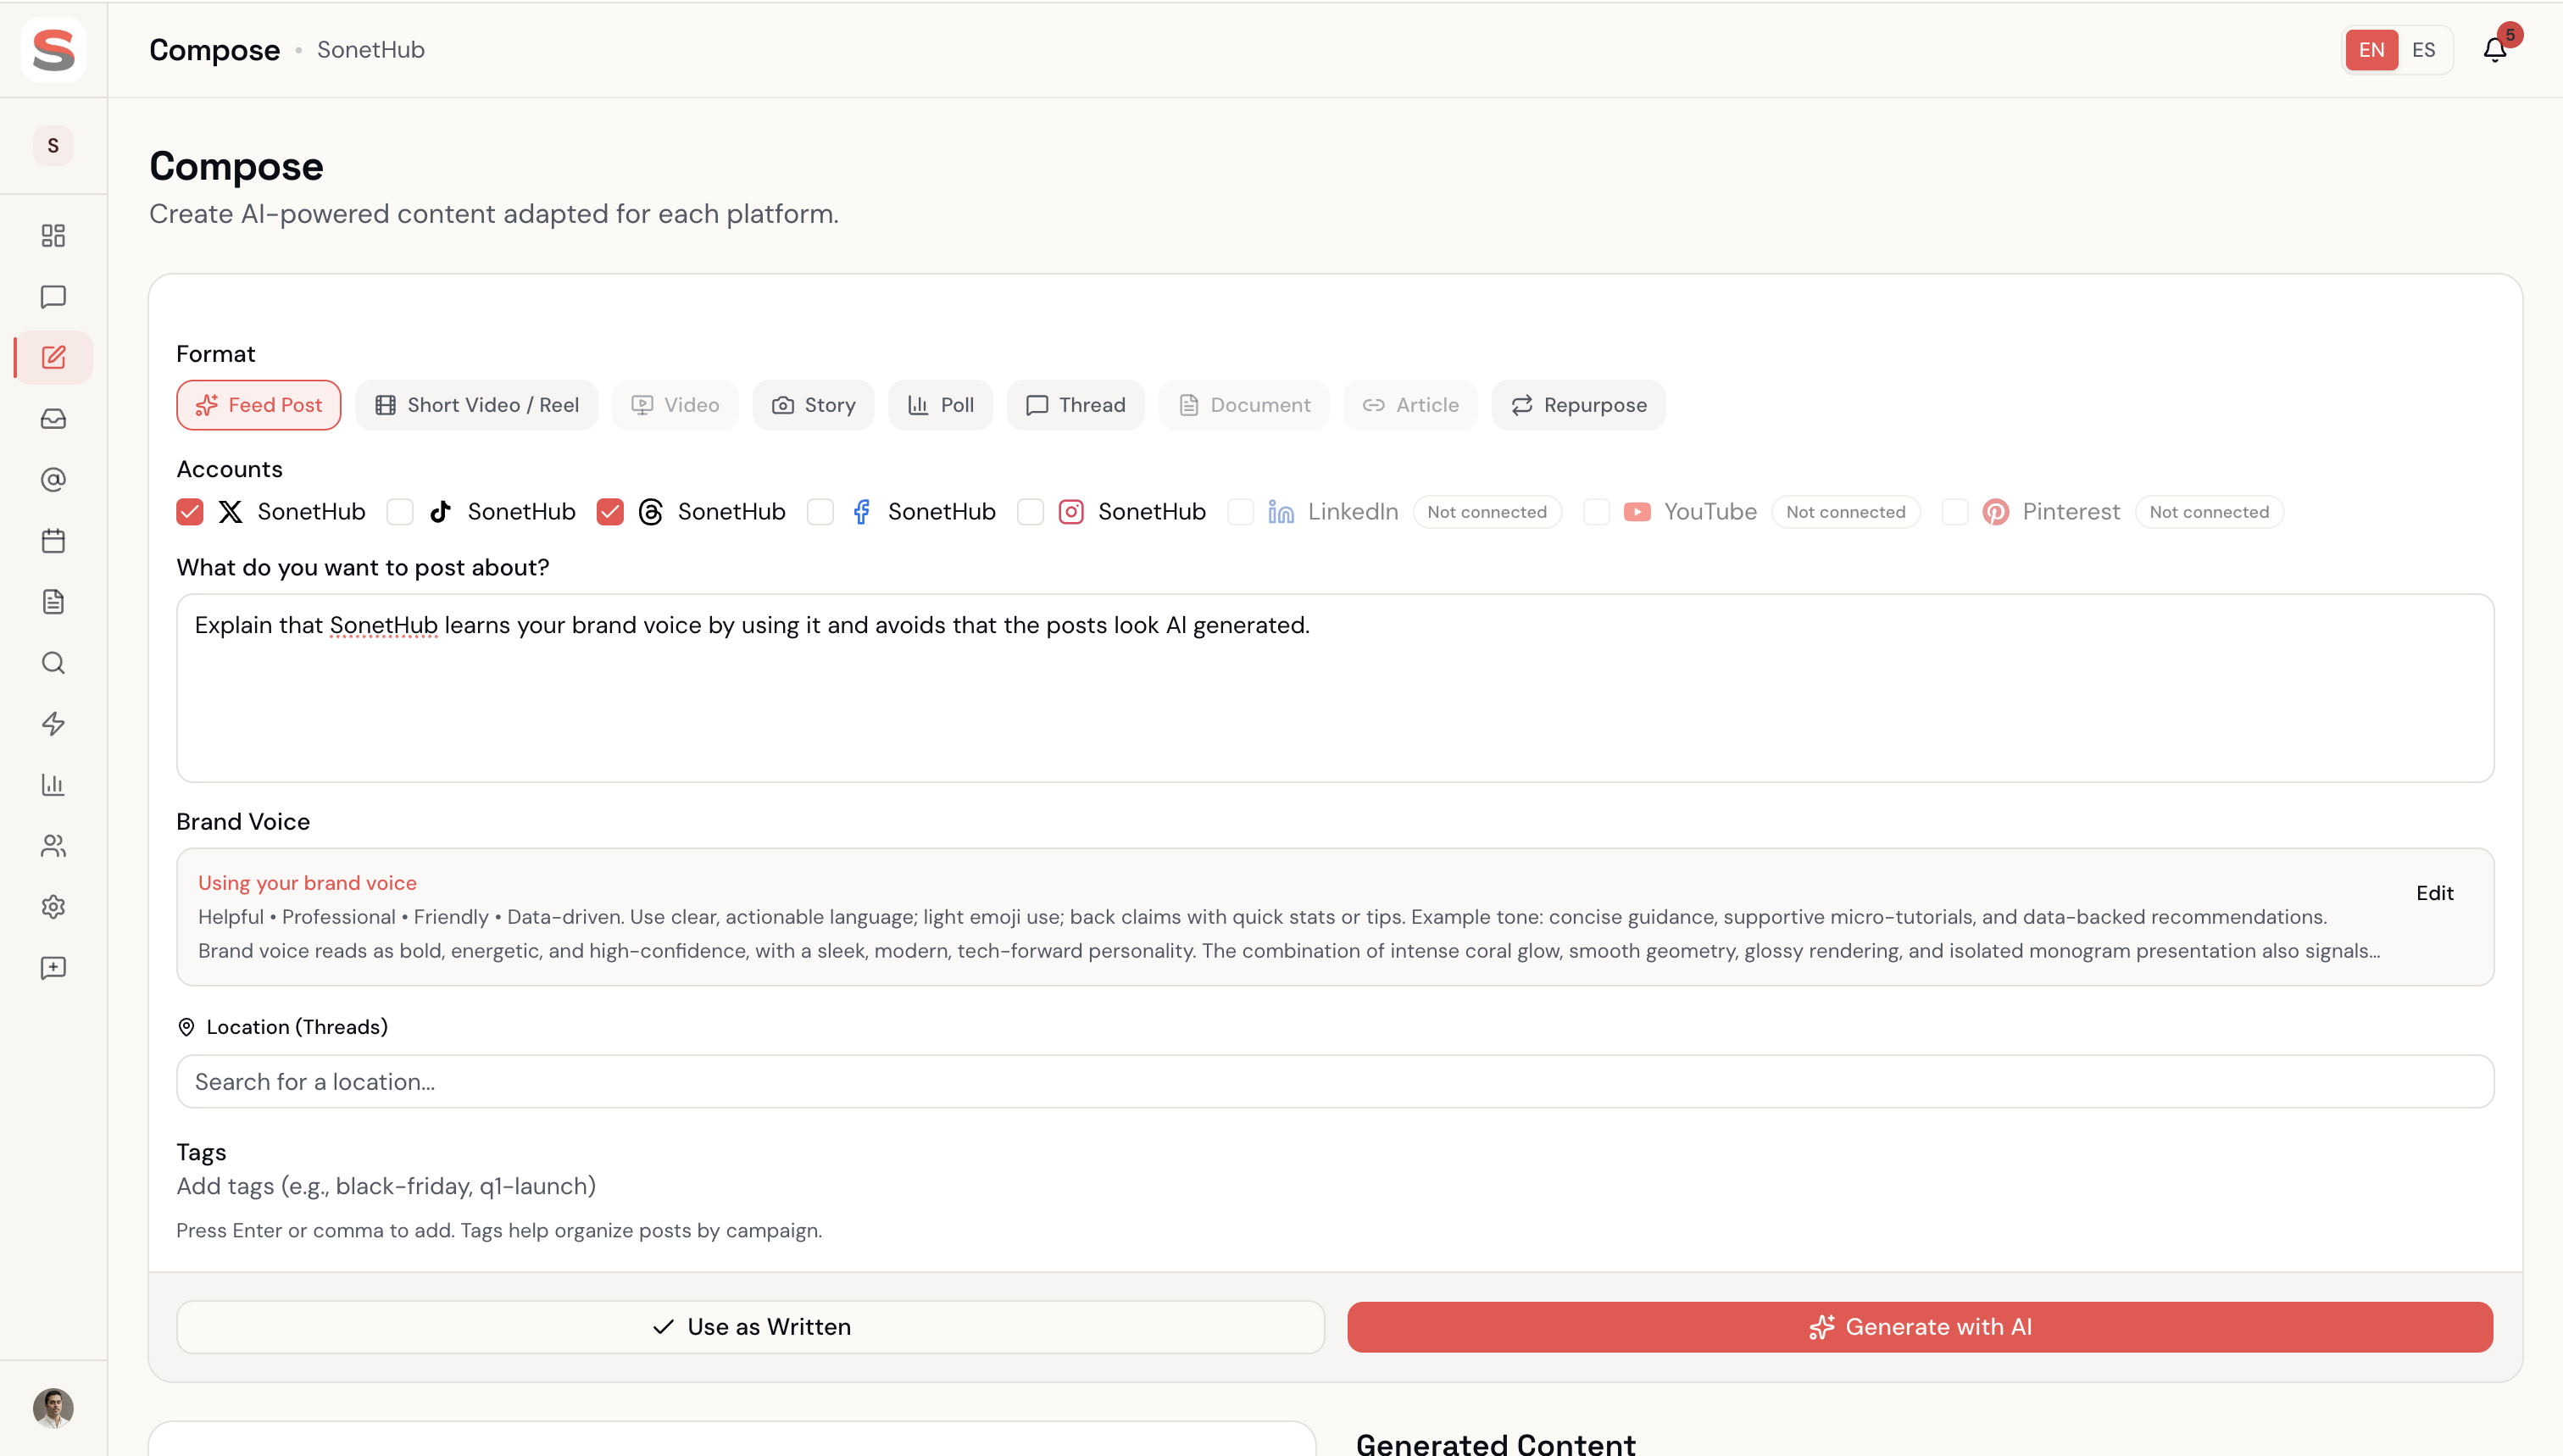Click the Use as Written button
Viewport: 2563px width, 1456px height.
click(750, 1327)
